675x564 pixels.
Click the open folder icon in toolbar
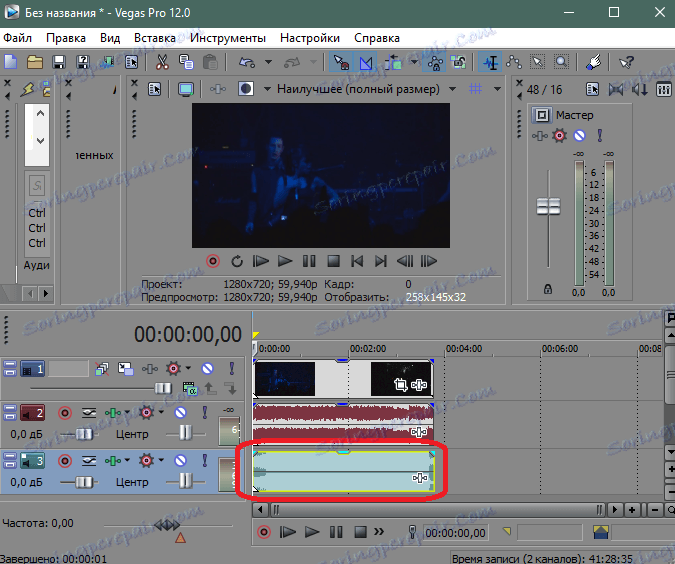point(35,62)
